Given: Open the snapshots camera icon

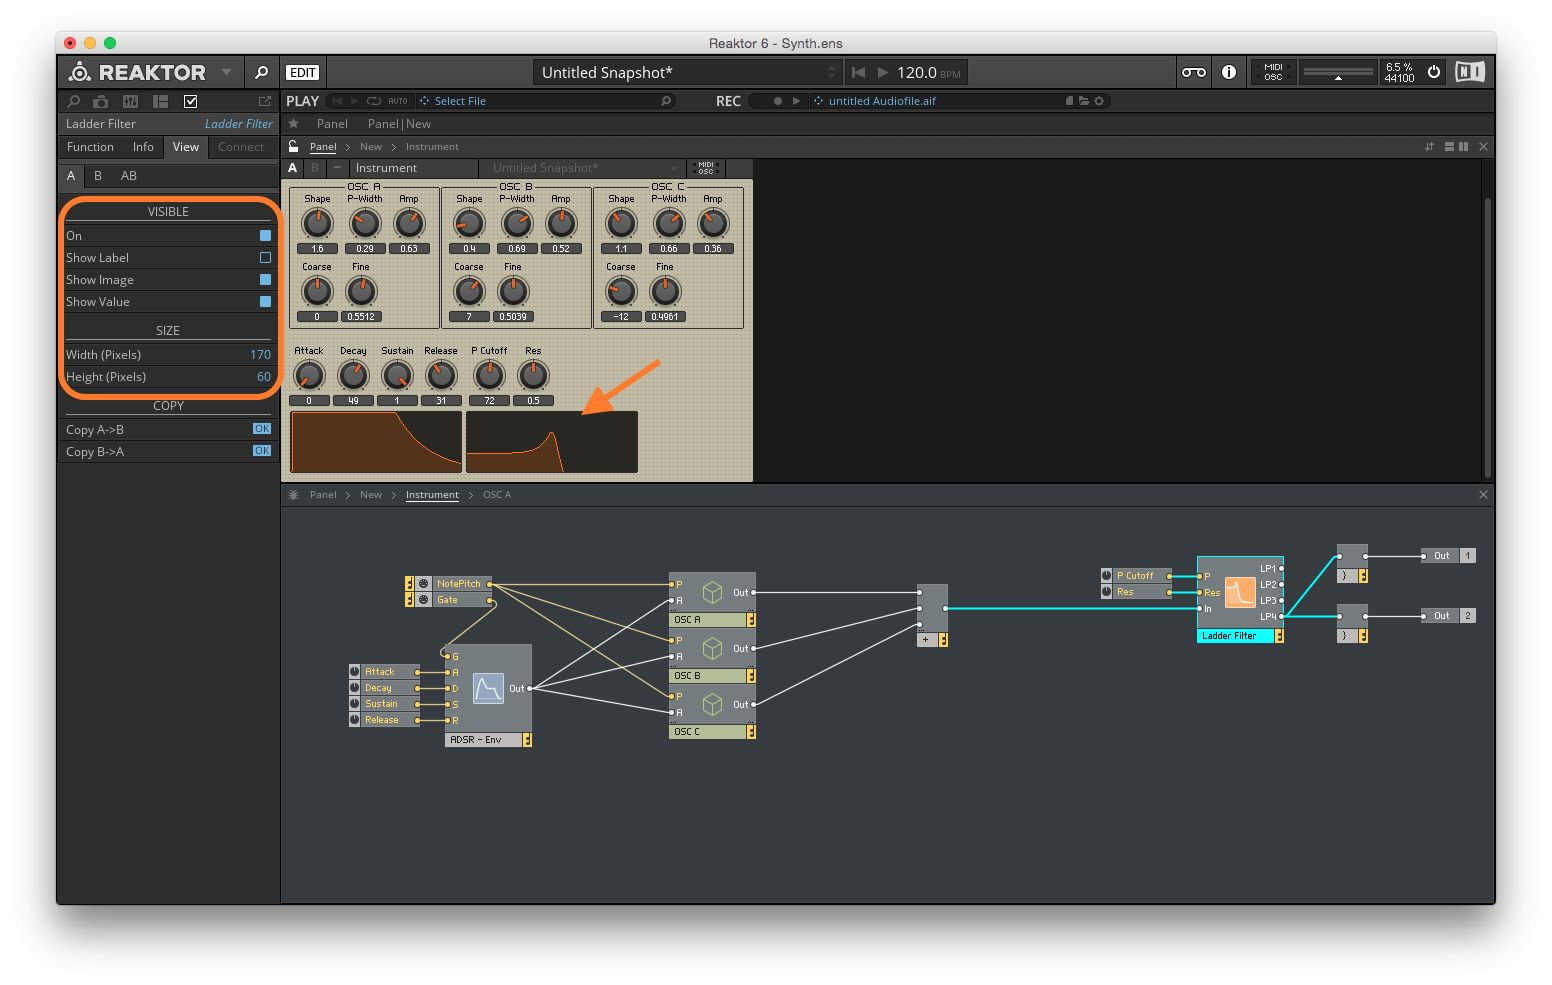Looking at the screenshot, I should click(101, 101).
